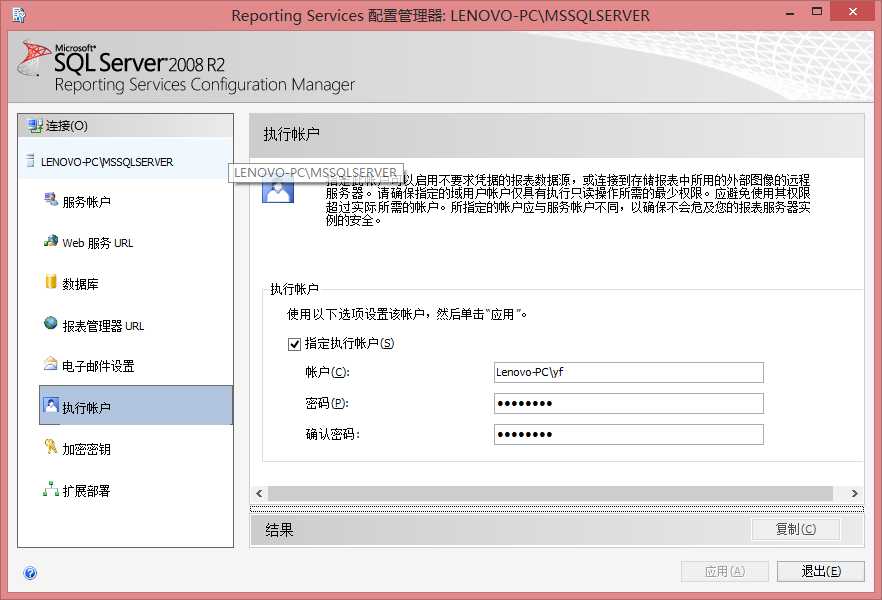Click the 执行帐户 group box title
This screenshot has height=600, width=882.
click(x=294, y=289)
